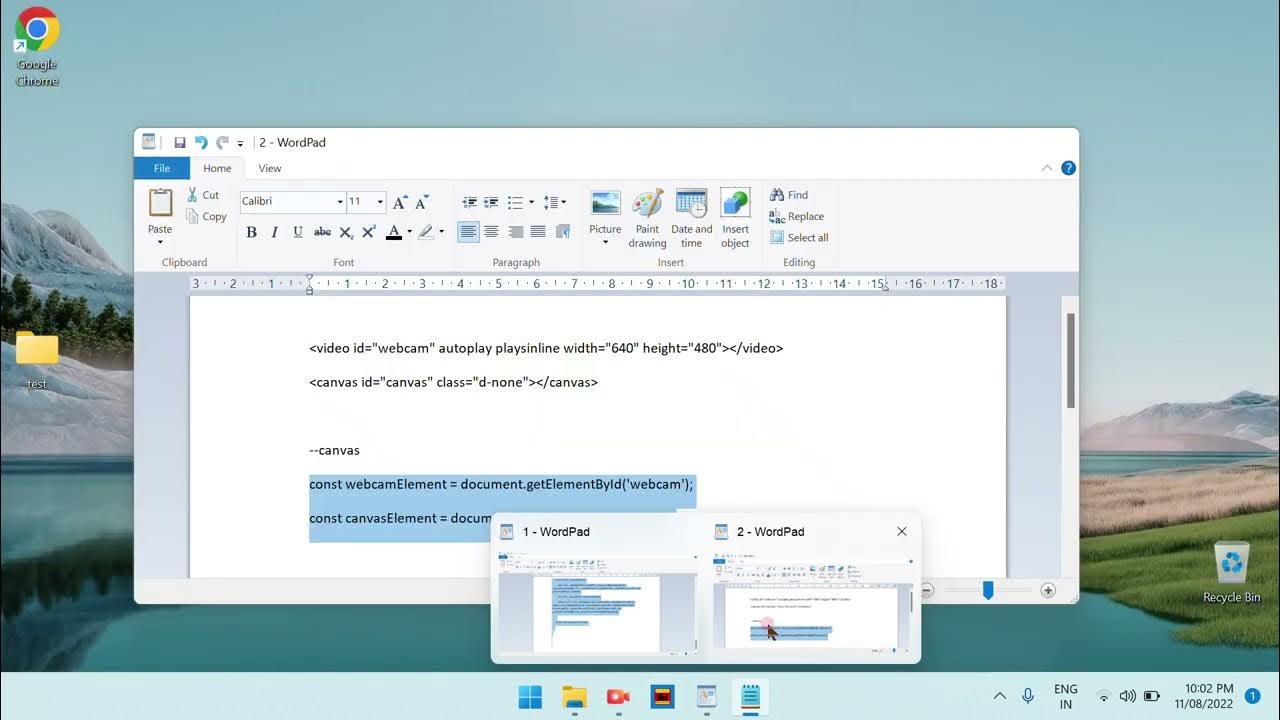1280x720 pixels.
Task: Apply subscript formatting
Action: (x=346, y=232)
